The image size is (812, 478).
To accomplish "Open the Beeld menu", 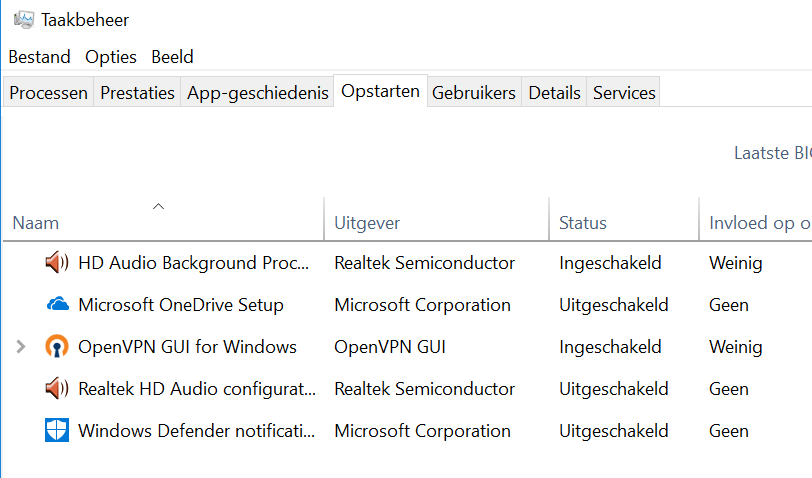I will click(x=172, y=57).
